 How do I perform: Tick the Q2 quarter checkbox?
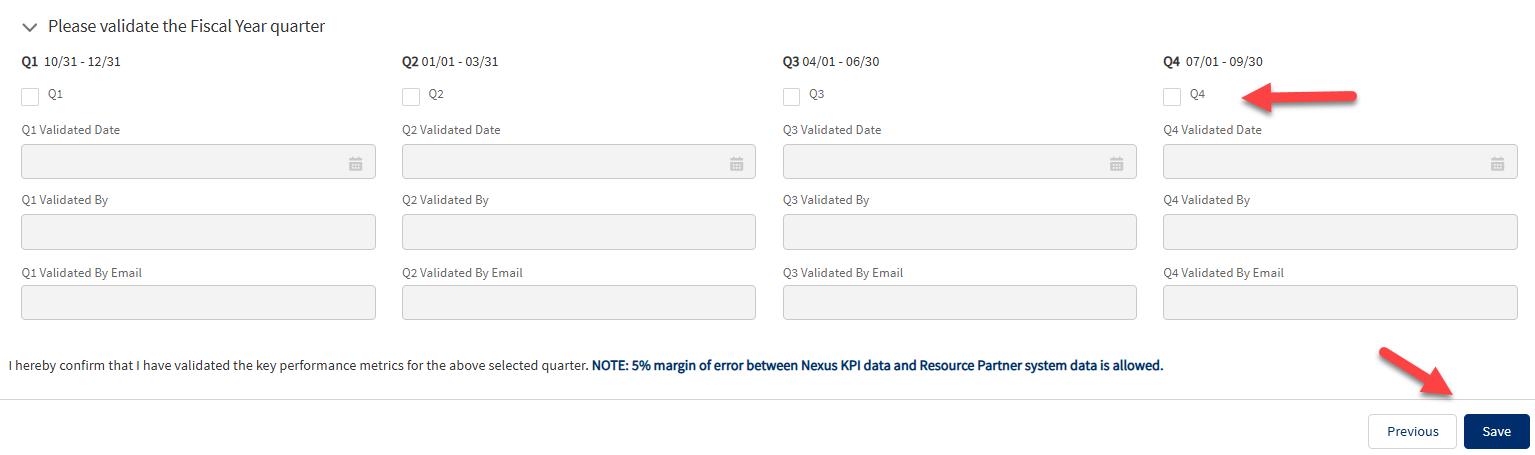click(x=411, y=96)
